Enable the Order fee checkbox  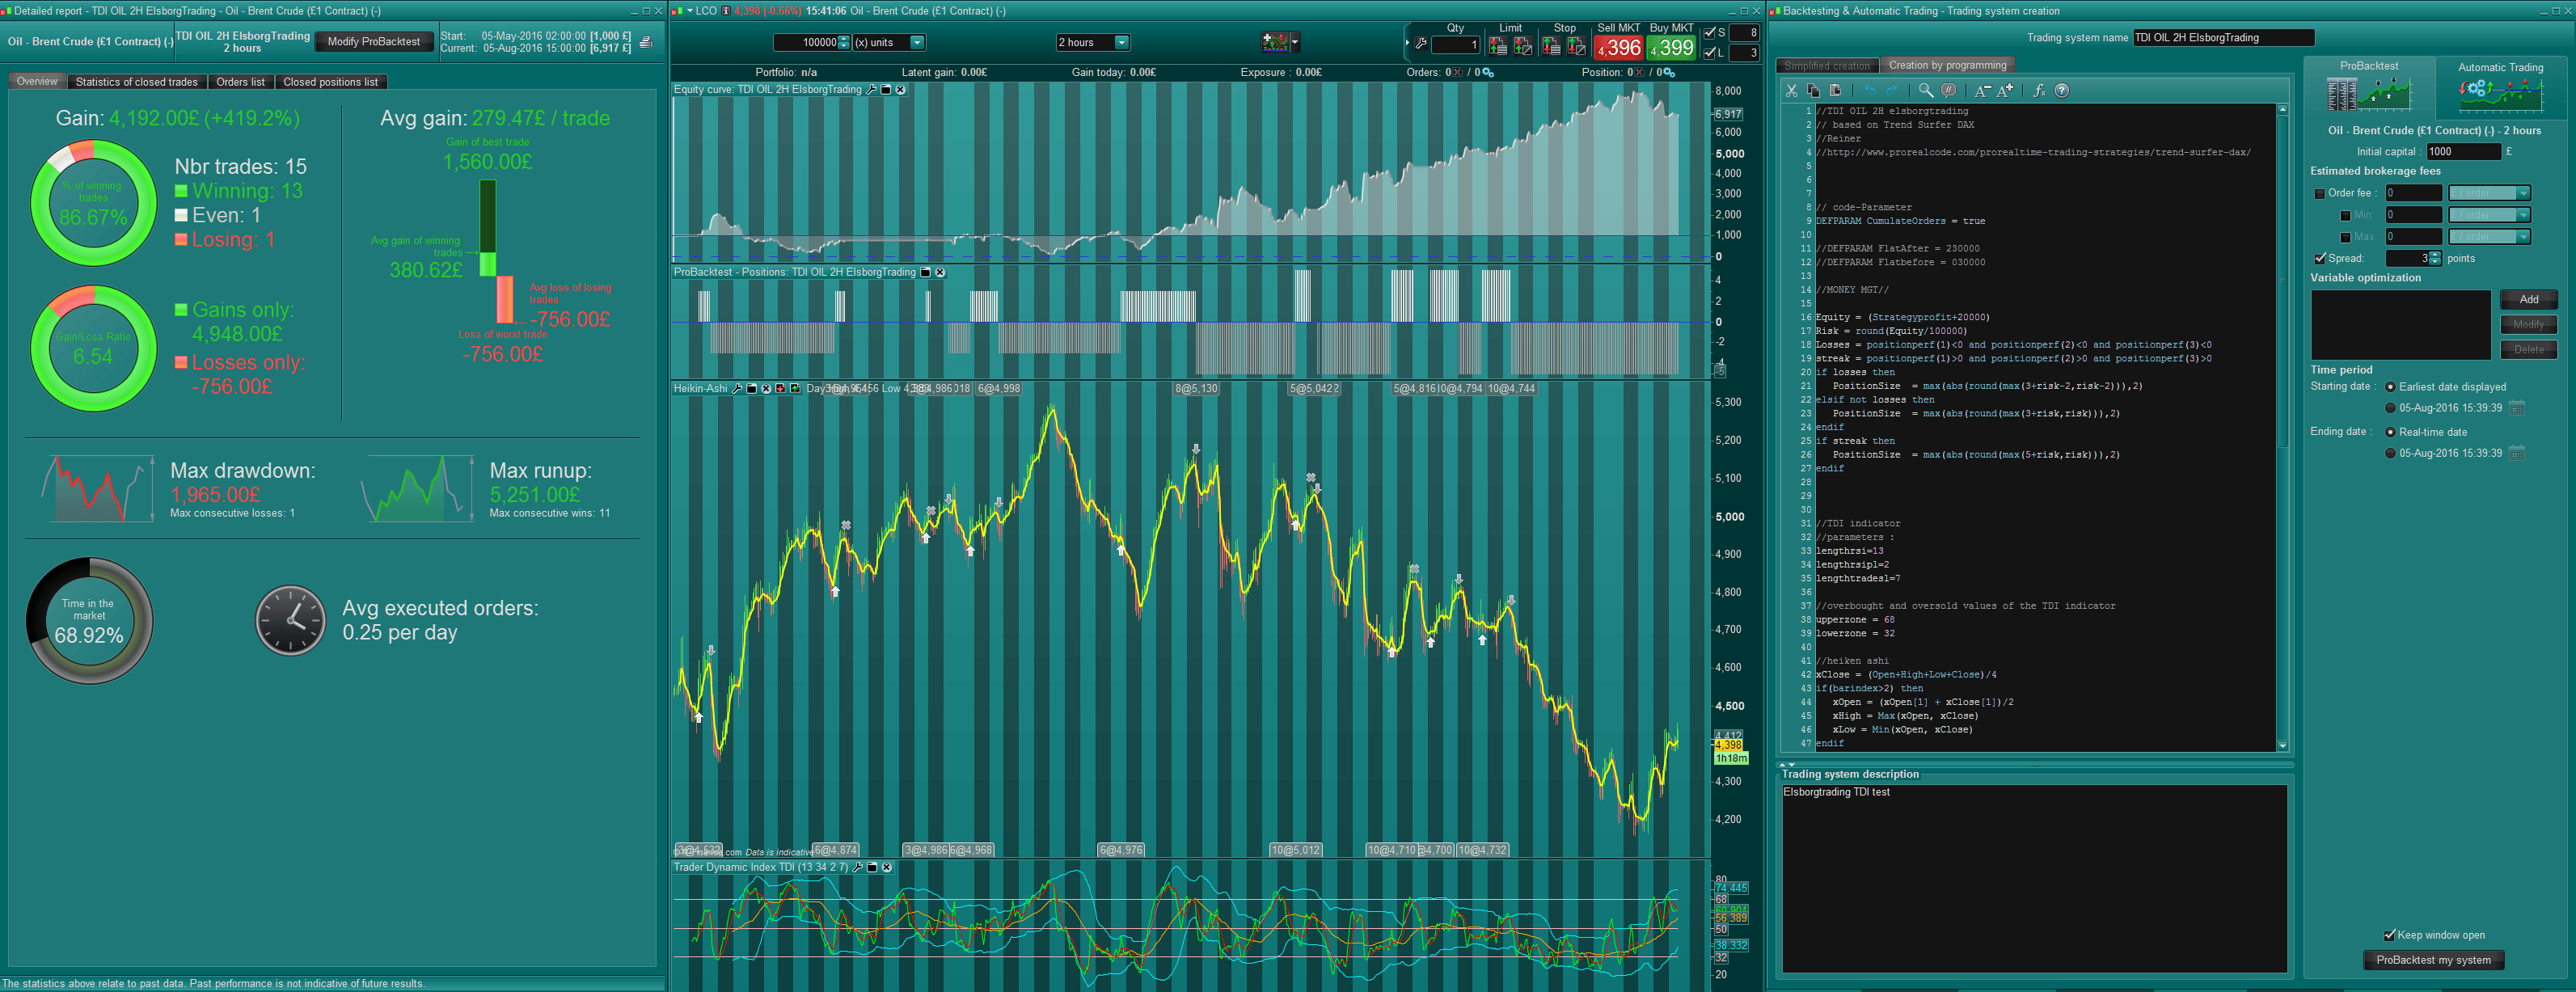pyautogui.click(x=2319, y=194)
